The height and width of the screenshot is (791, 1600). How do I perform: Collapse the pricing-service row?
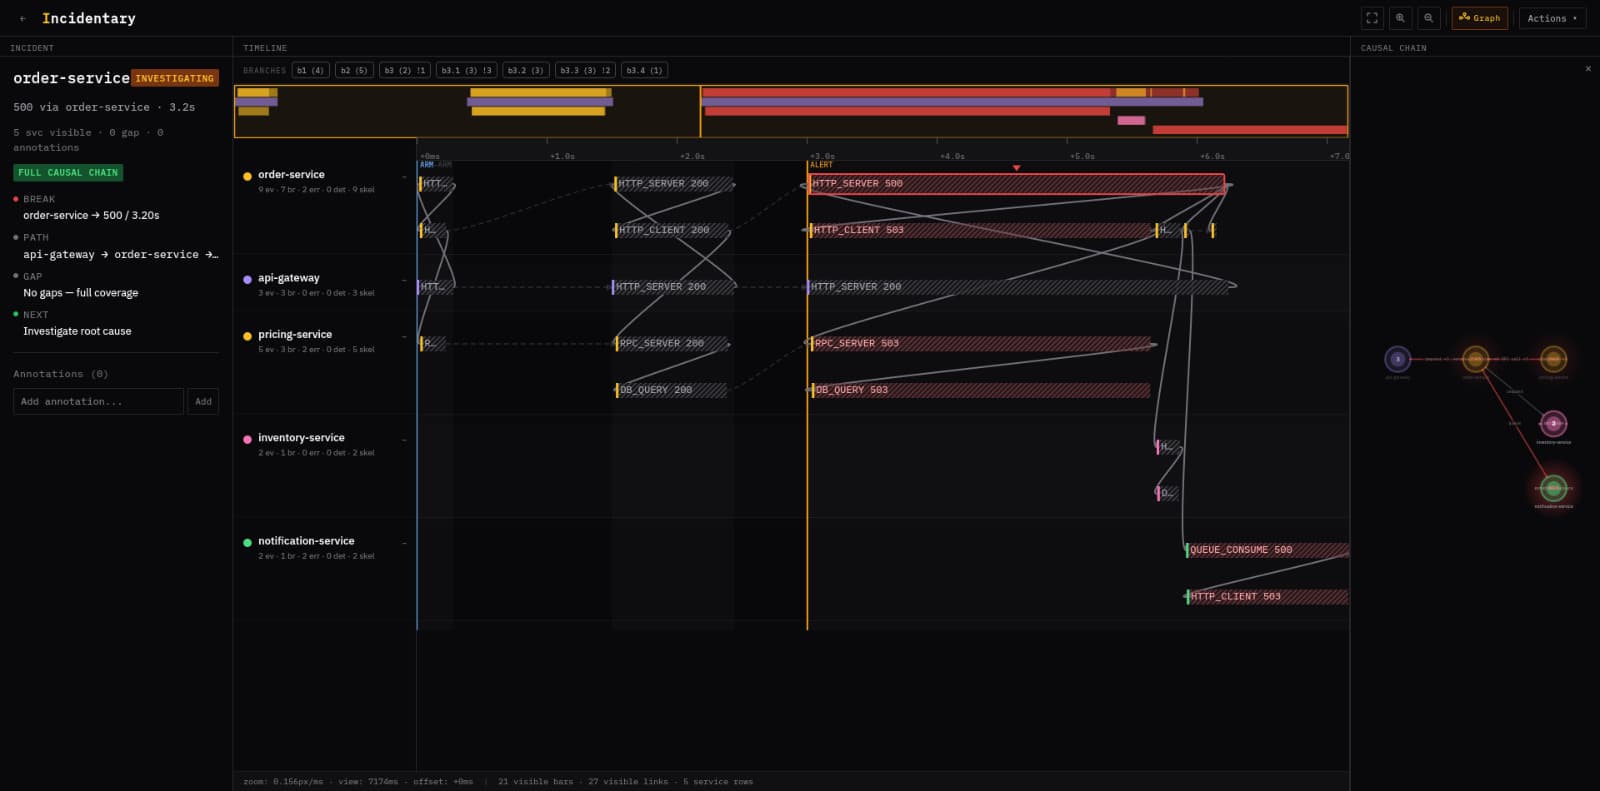pos(404,336)
